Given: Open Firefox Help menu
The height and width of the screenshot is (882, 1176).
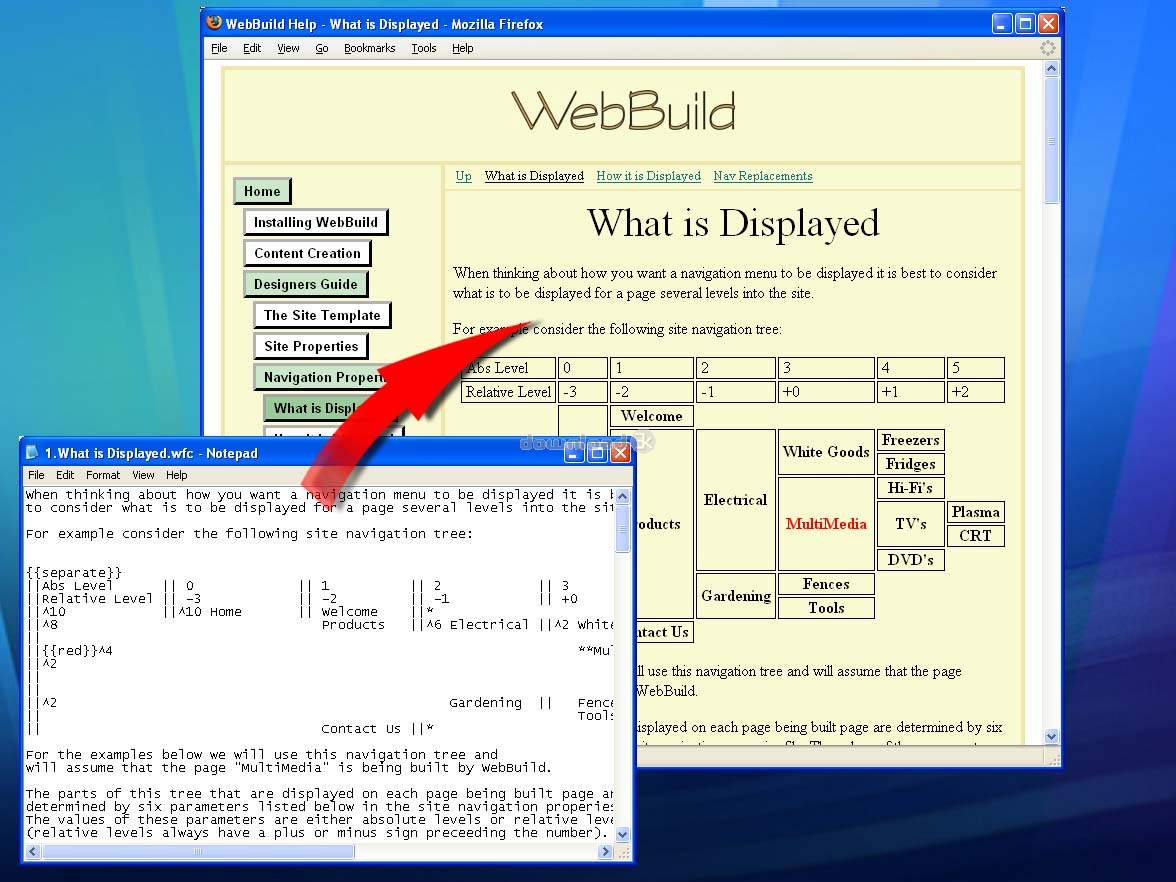Looking at the screenshot, I should point(463,48).
